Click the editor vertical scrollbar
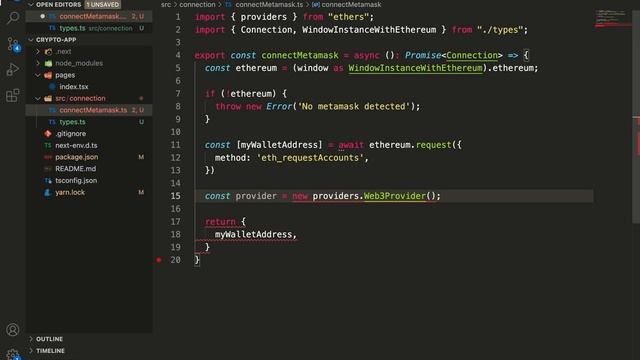 (x=636, y=116)
